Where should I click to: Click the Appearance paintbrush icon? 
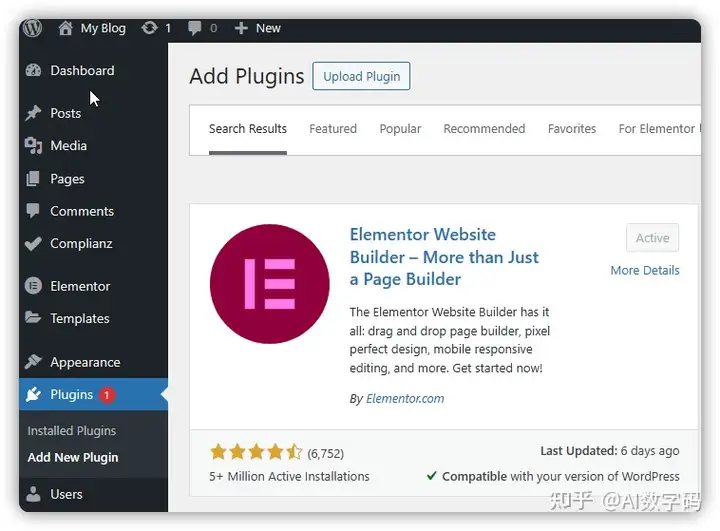33,362
